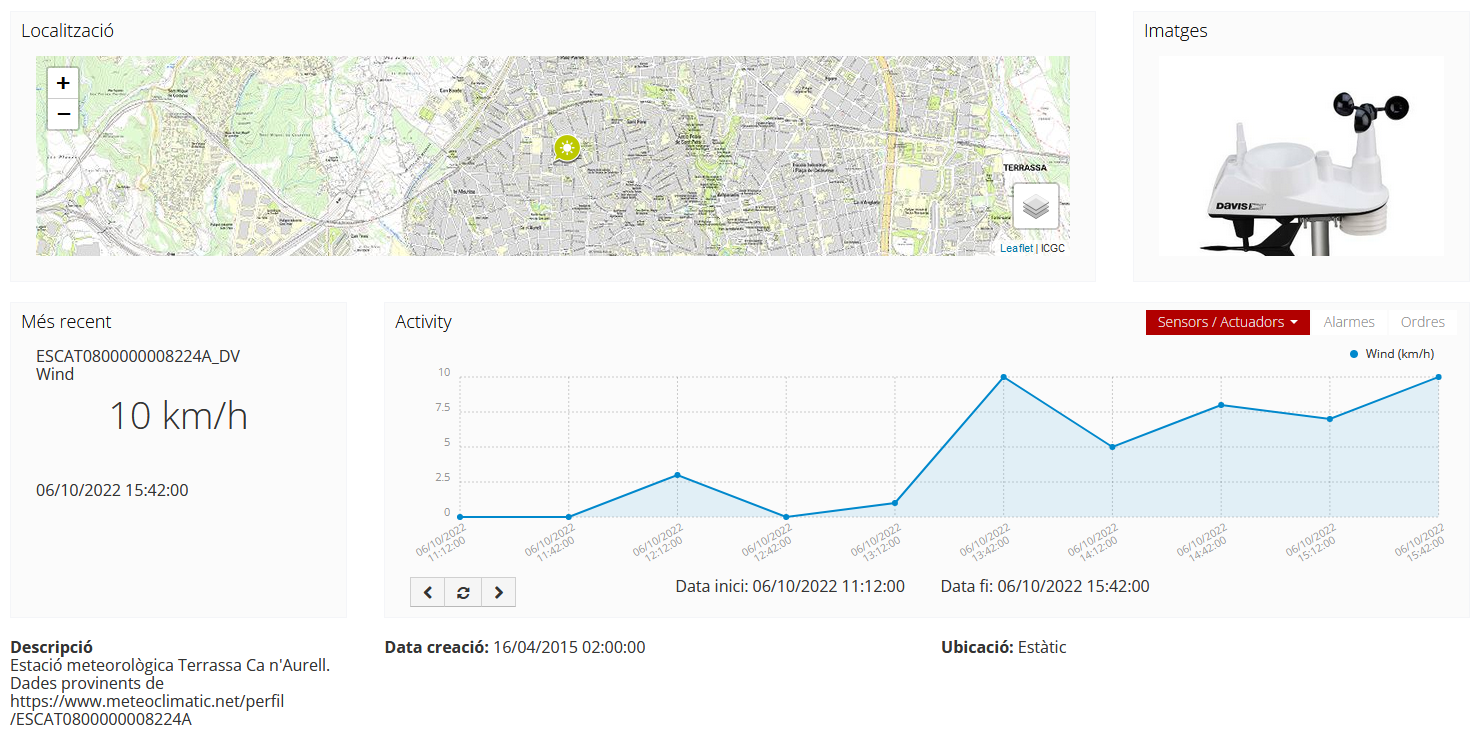Viewport: 1479px width, 740px height.
Task: Zoom in on the map
Action: click(63, 83)
